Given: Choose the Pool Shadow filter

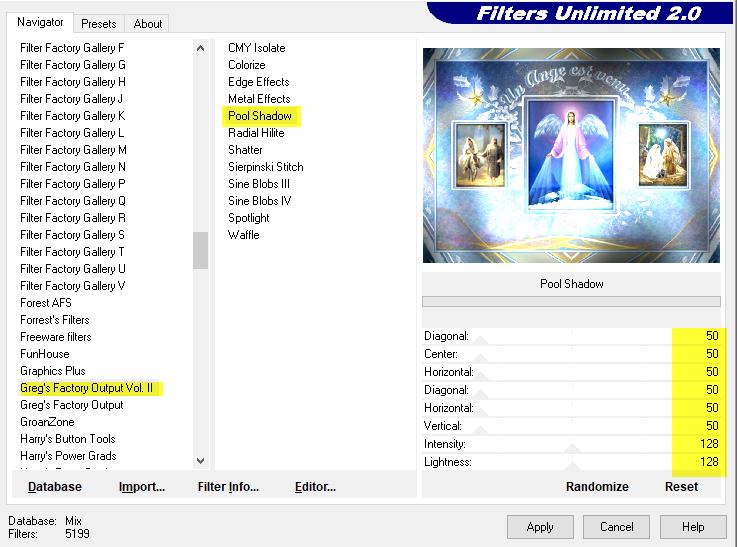Looking at the screenshot, I should pyautogui.click(x=259, y=116).
